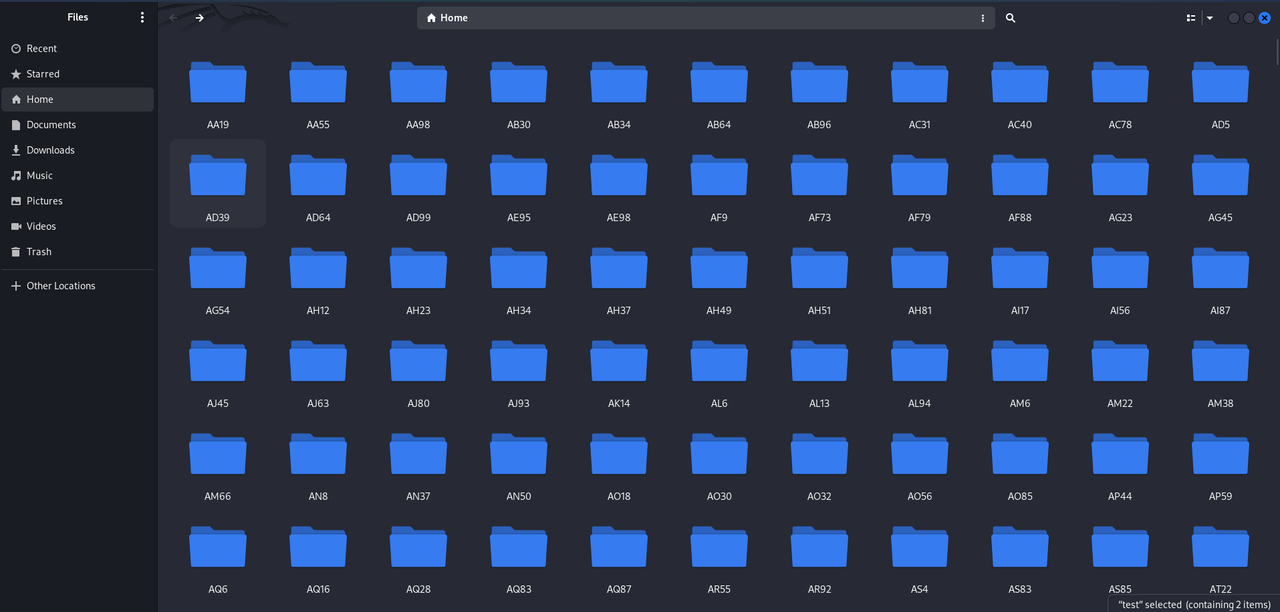Screen dimensions: 1280x612
Task: Select the AJ80 folder icon
Action: click(x=418, y=361)
